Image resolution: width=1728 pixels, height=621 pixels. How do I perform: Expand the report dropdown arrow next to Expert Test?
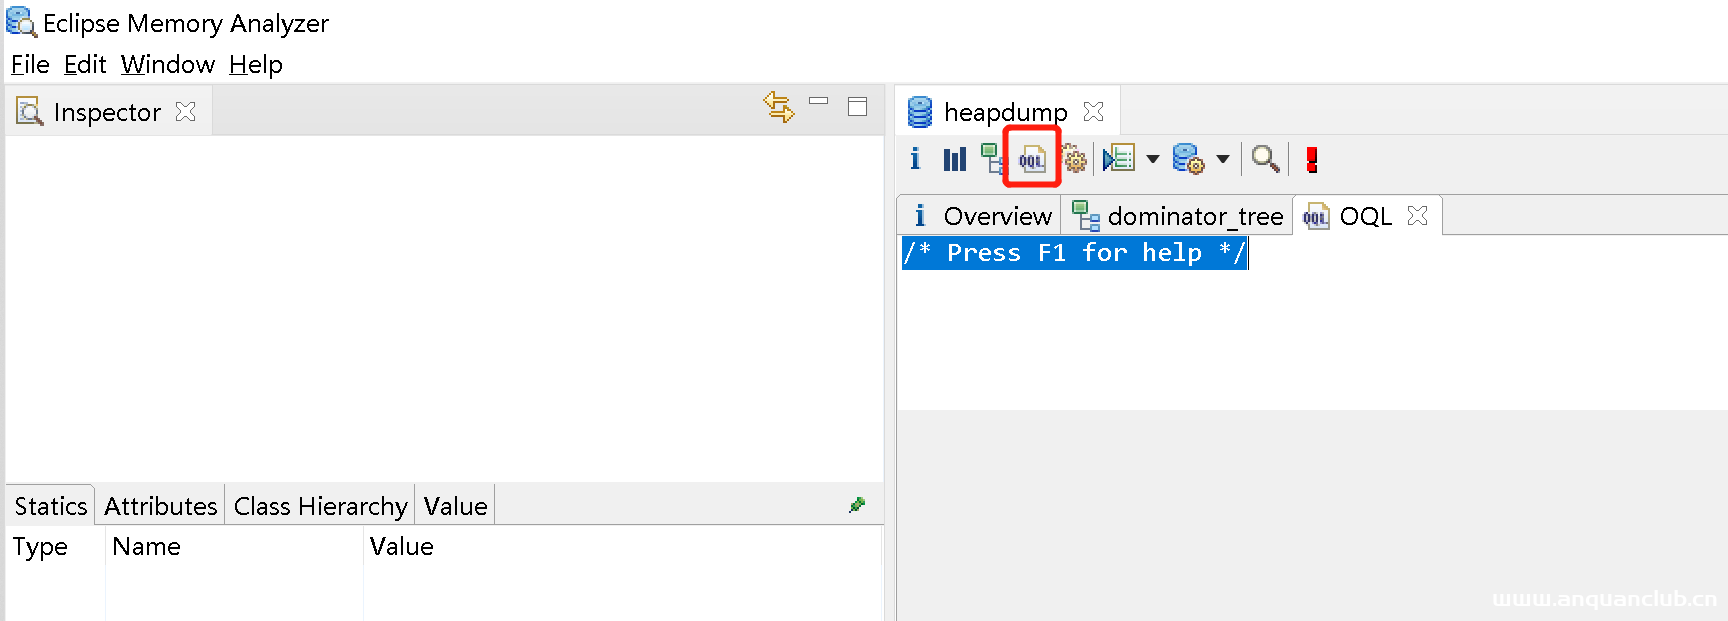[x=1153, y=159]
